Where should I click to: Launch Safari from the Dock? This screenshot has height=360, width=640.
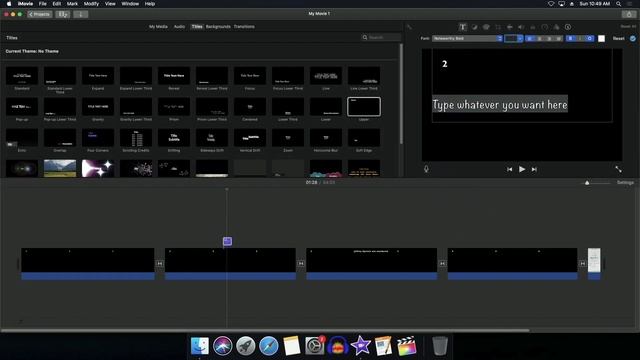point(269,346)
